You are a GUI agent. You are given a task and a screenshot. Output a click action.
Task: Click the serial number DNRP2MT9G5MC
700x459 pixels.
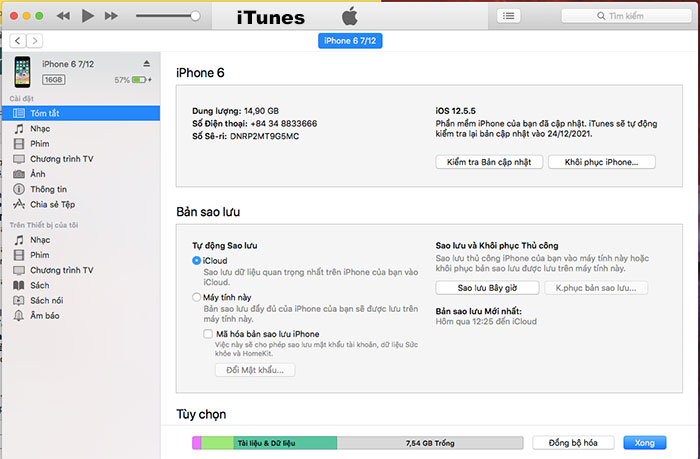point(264,136)
